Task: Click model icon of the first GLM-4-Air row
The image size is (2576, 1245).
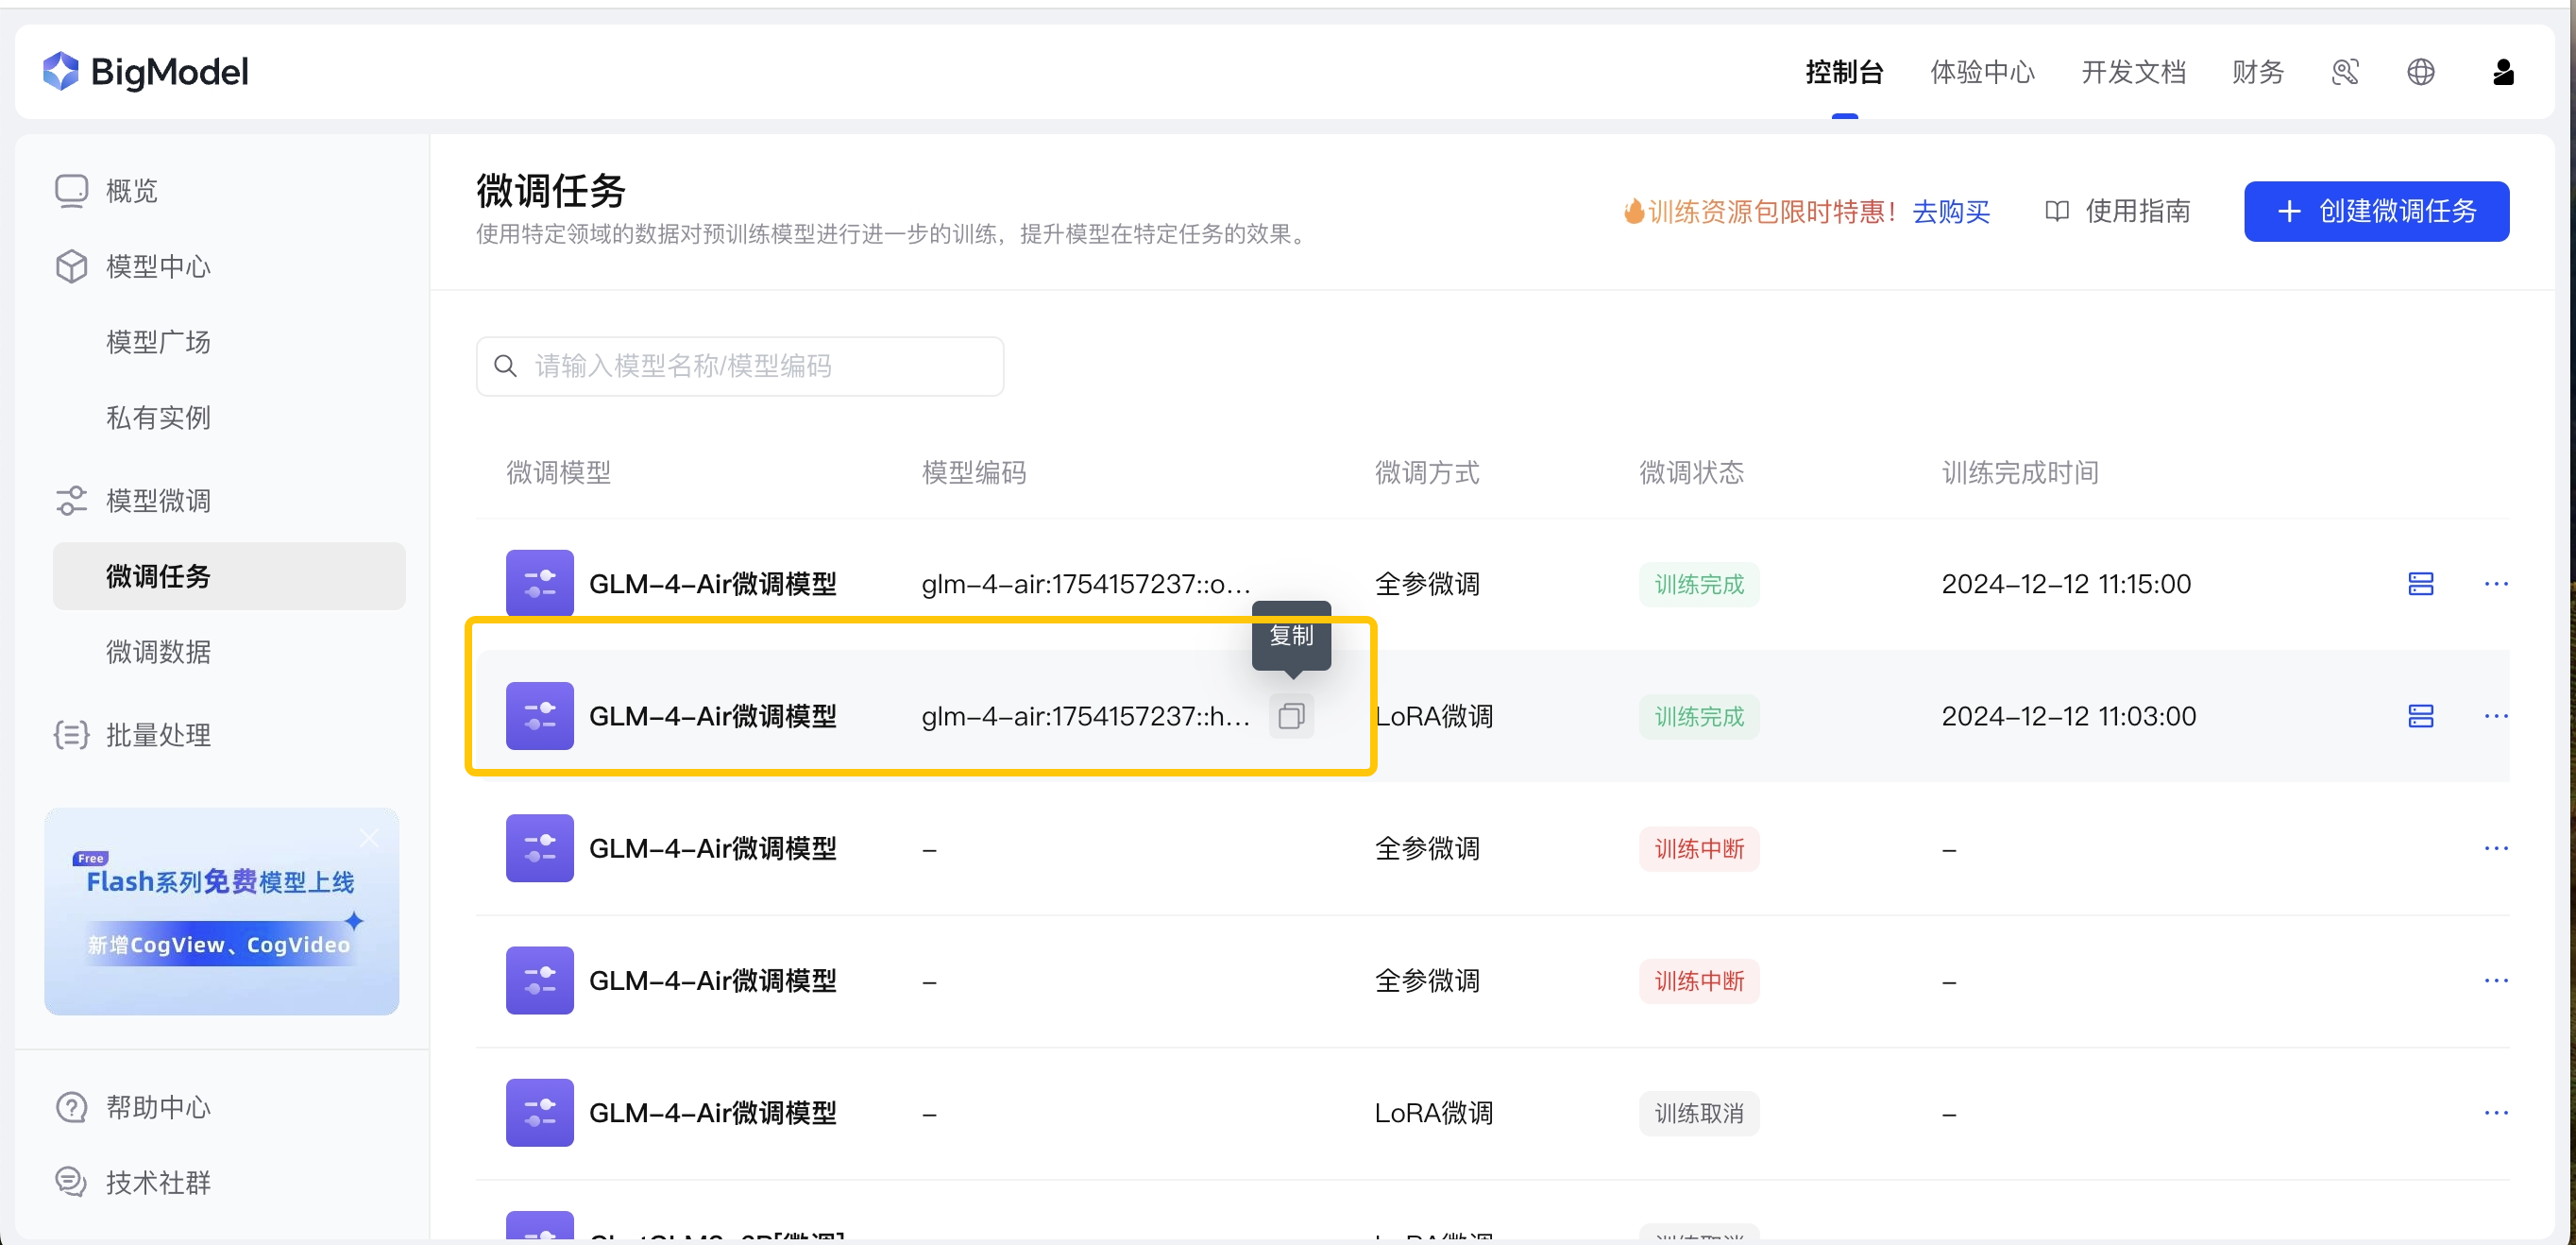Action: pos(540,583)
